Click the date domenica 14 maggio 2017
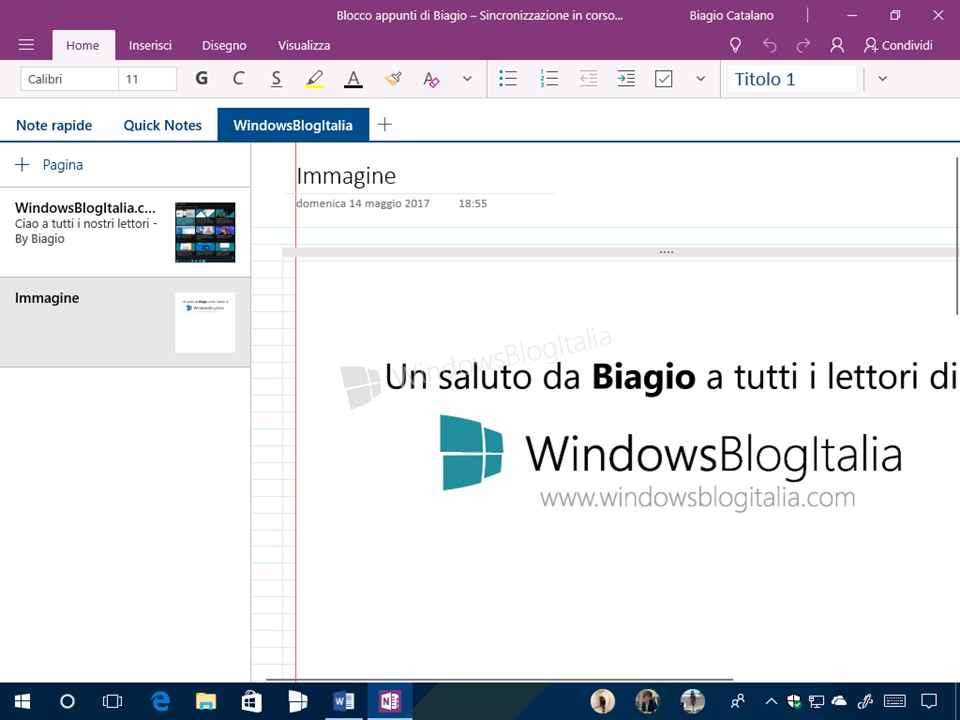Screen dimensions: 960x720 click(363, 203)
